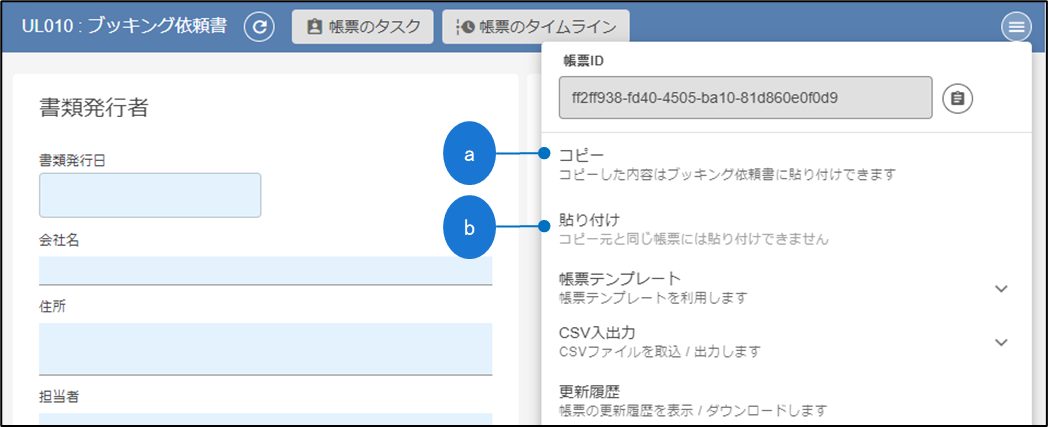
Task: Click the 帳票ID text field
Action: (x=745, y=98)
